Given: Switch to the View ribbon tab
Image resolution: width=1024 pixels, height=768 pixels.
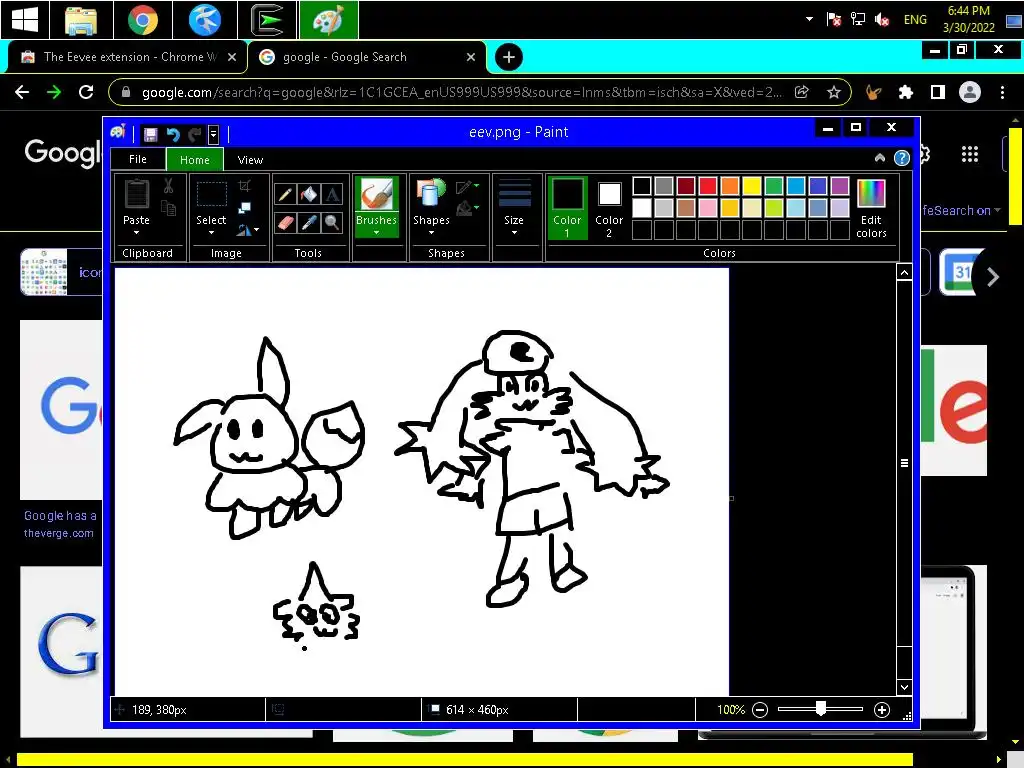Looking at the screenshot, I should [x=250, y=160].
